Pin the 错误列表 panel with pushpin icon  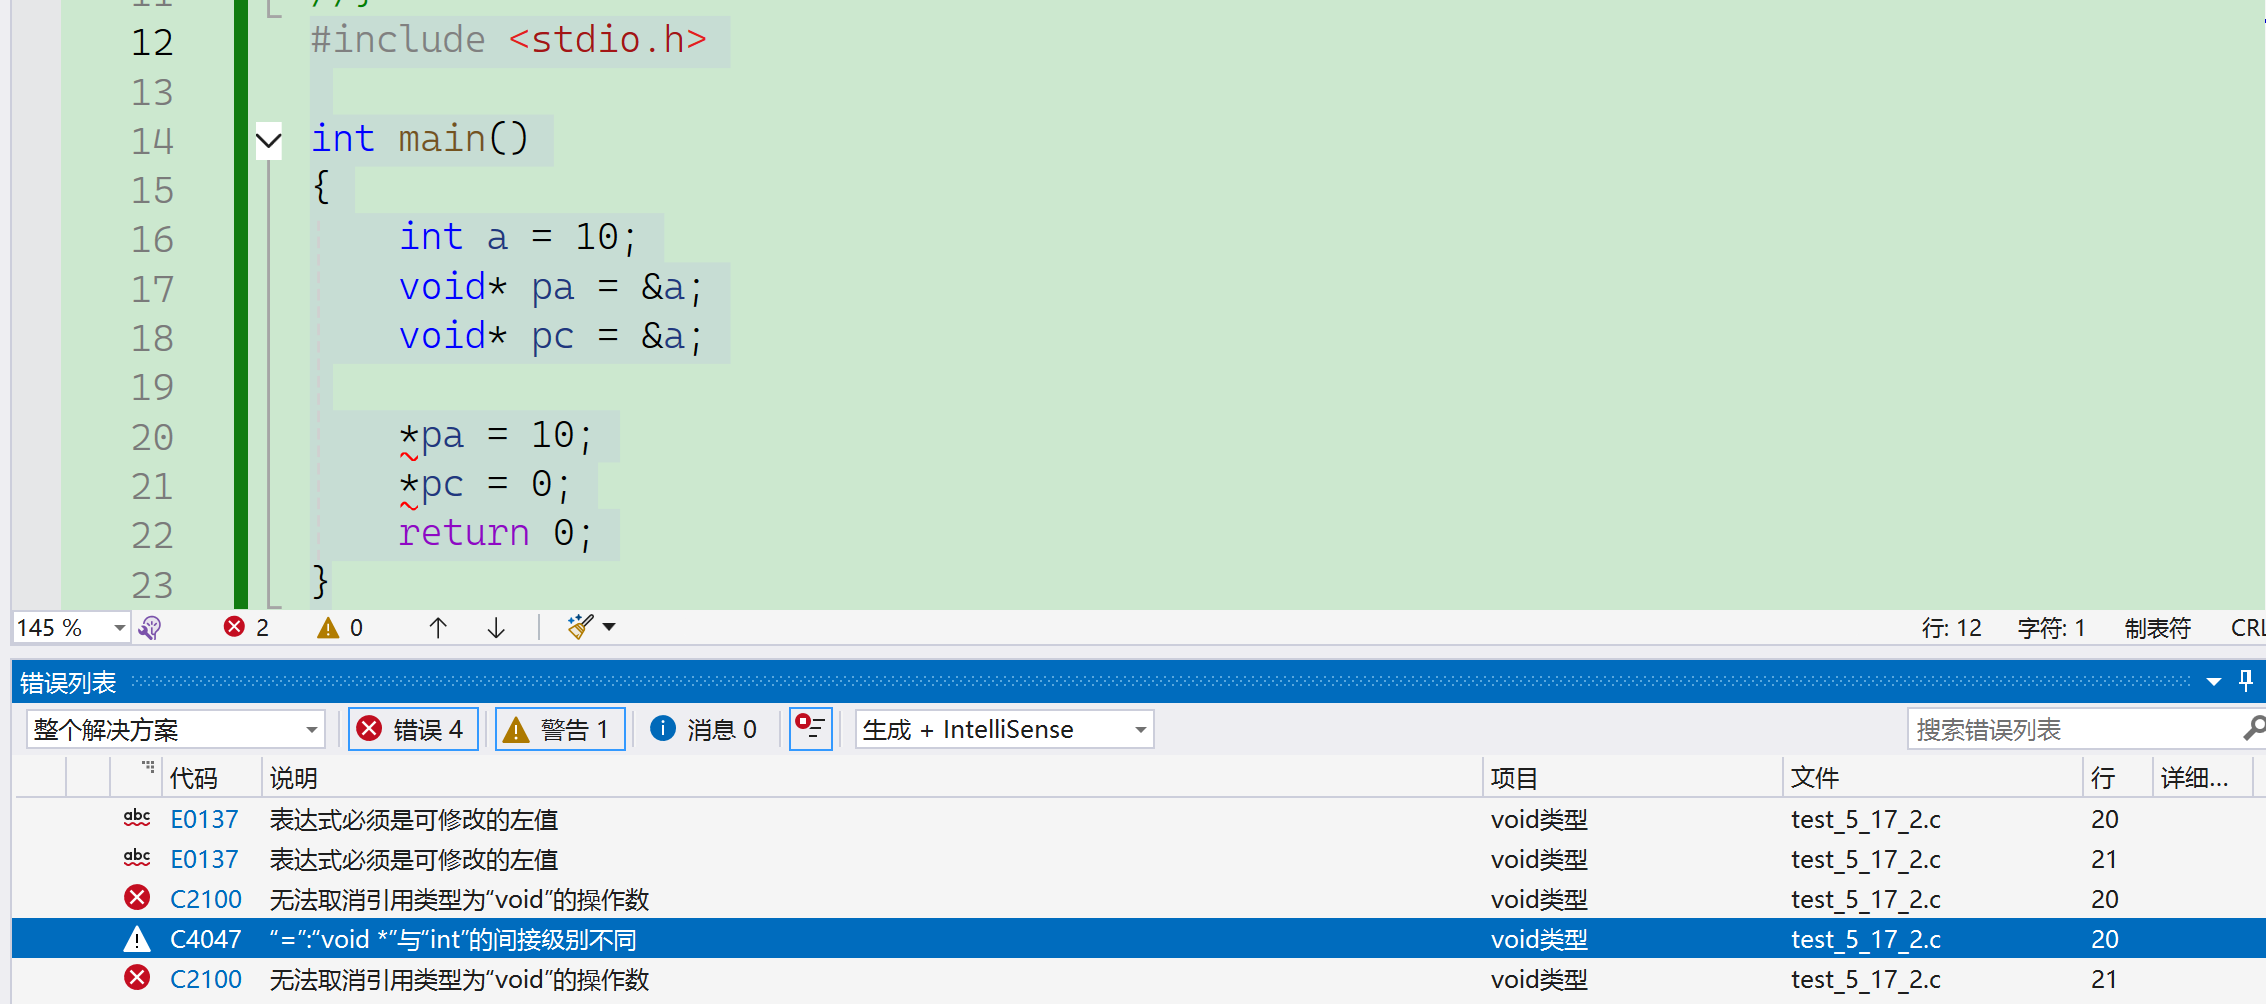tap(2246, 681)
